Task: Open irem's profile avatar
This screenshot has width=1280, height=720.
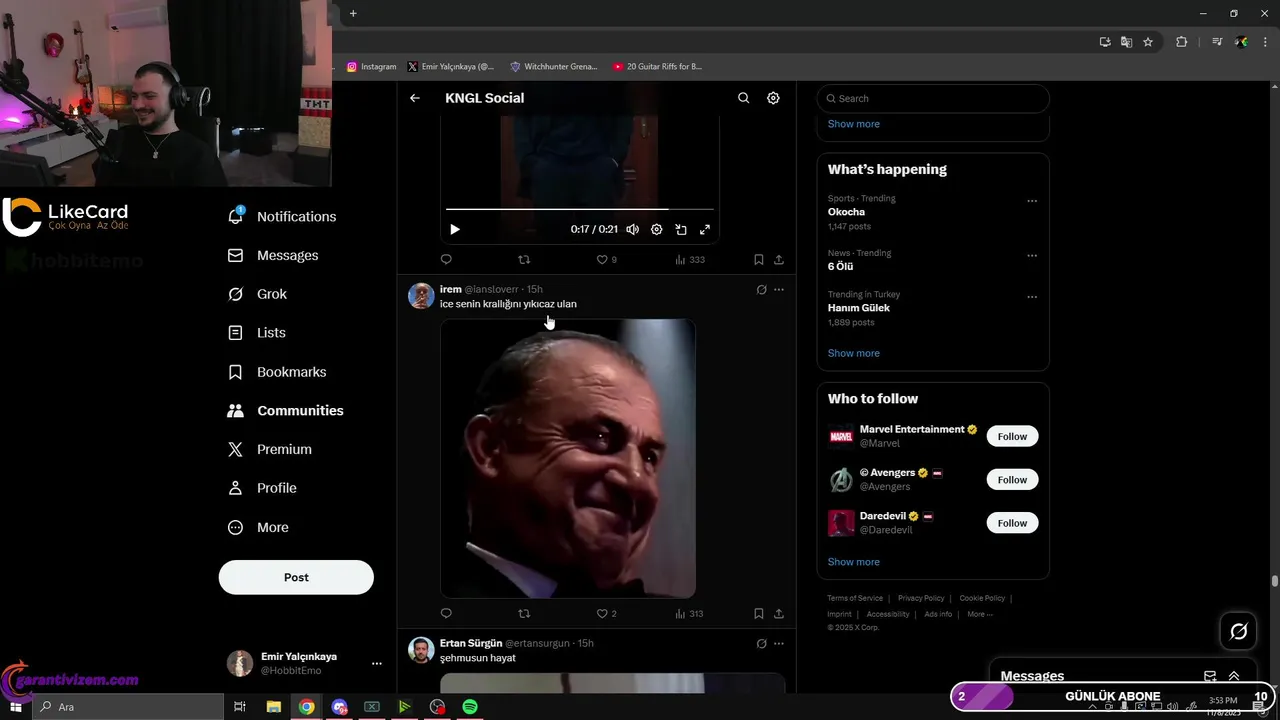Action: (421, 296)
